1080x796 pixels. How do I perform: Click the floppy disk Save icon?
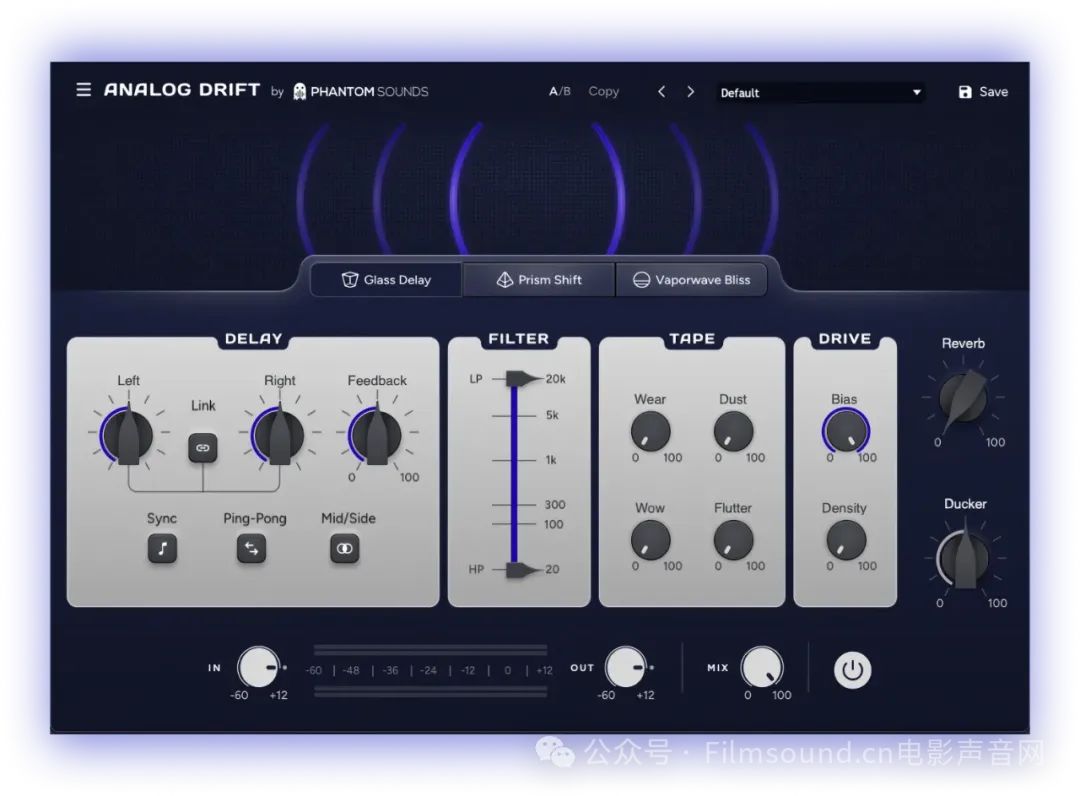click(965, 92)
